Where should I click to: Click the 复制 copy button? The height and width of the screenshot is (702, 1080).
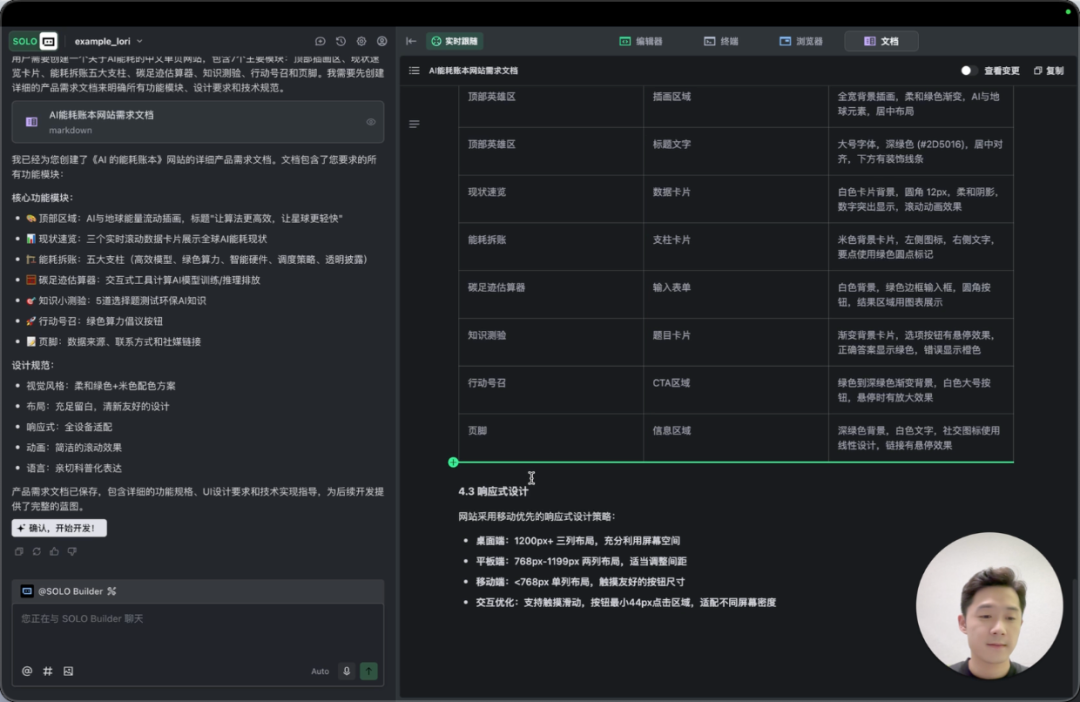coord(1048,71)
